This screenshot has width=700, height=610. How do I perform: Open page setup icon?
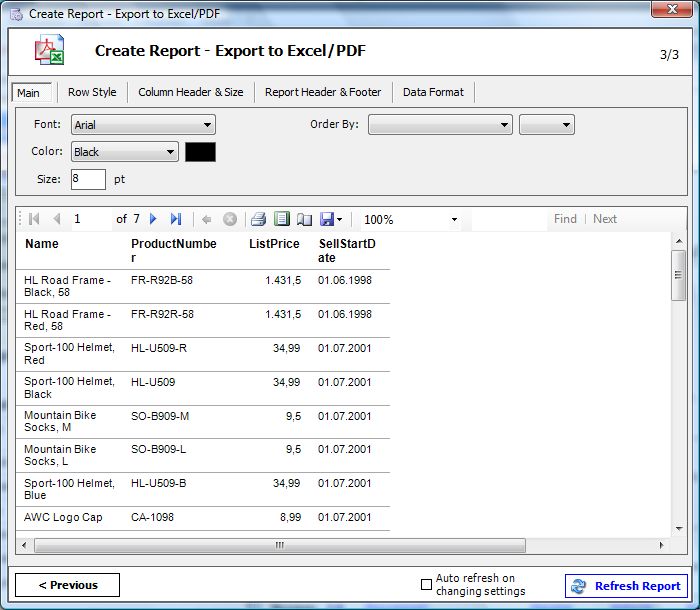pos(304,219)
